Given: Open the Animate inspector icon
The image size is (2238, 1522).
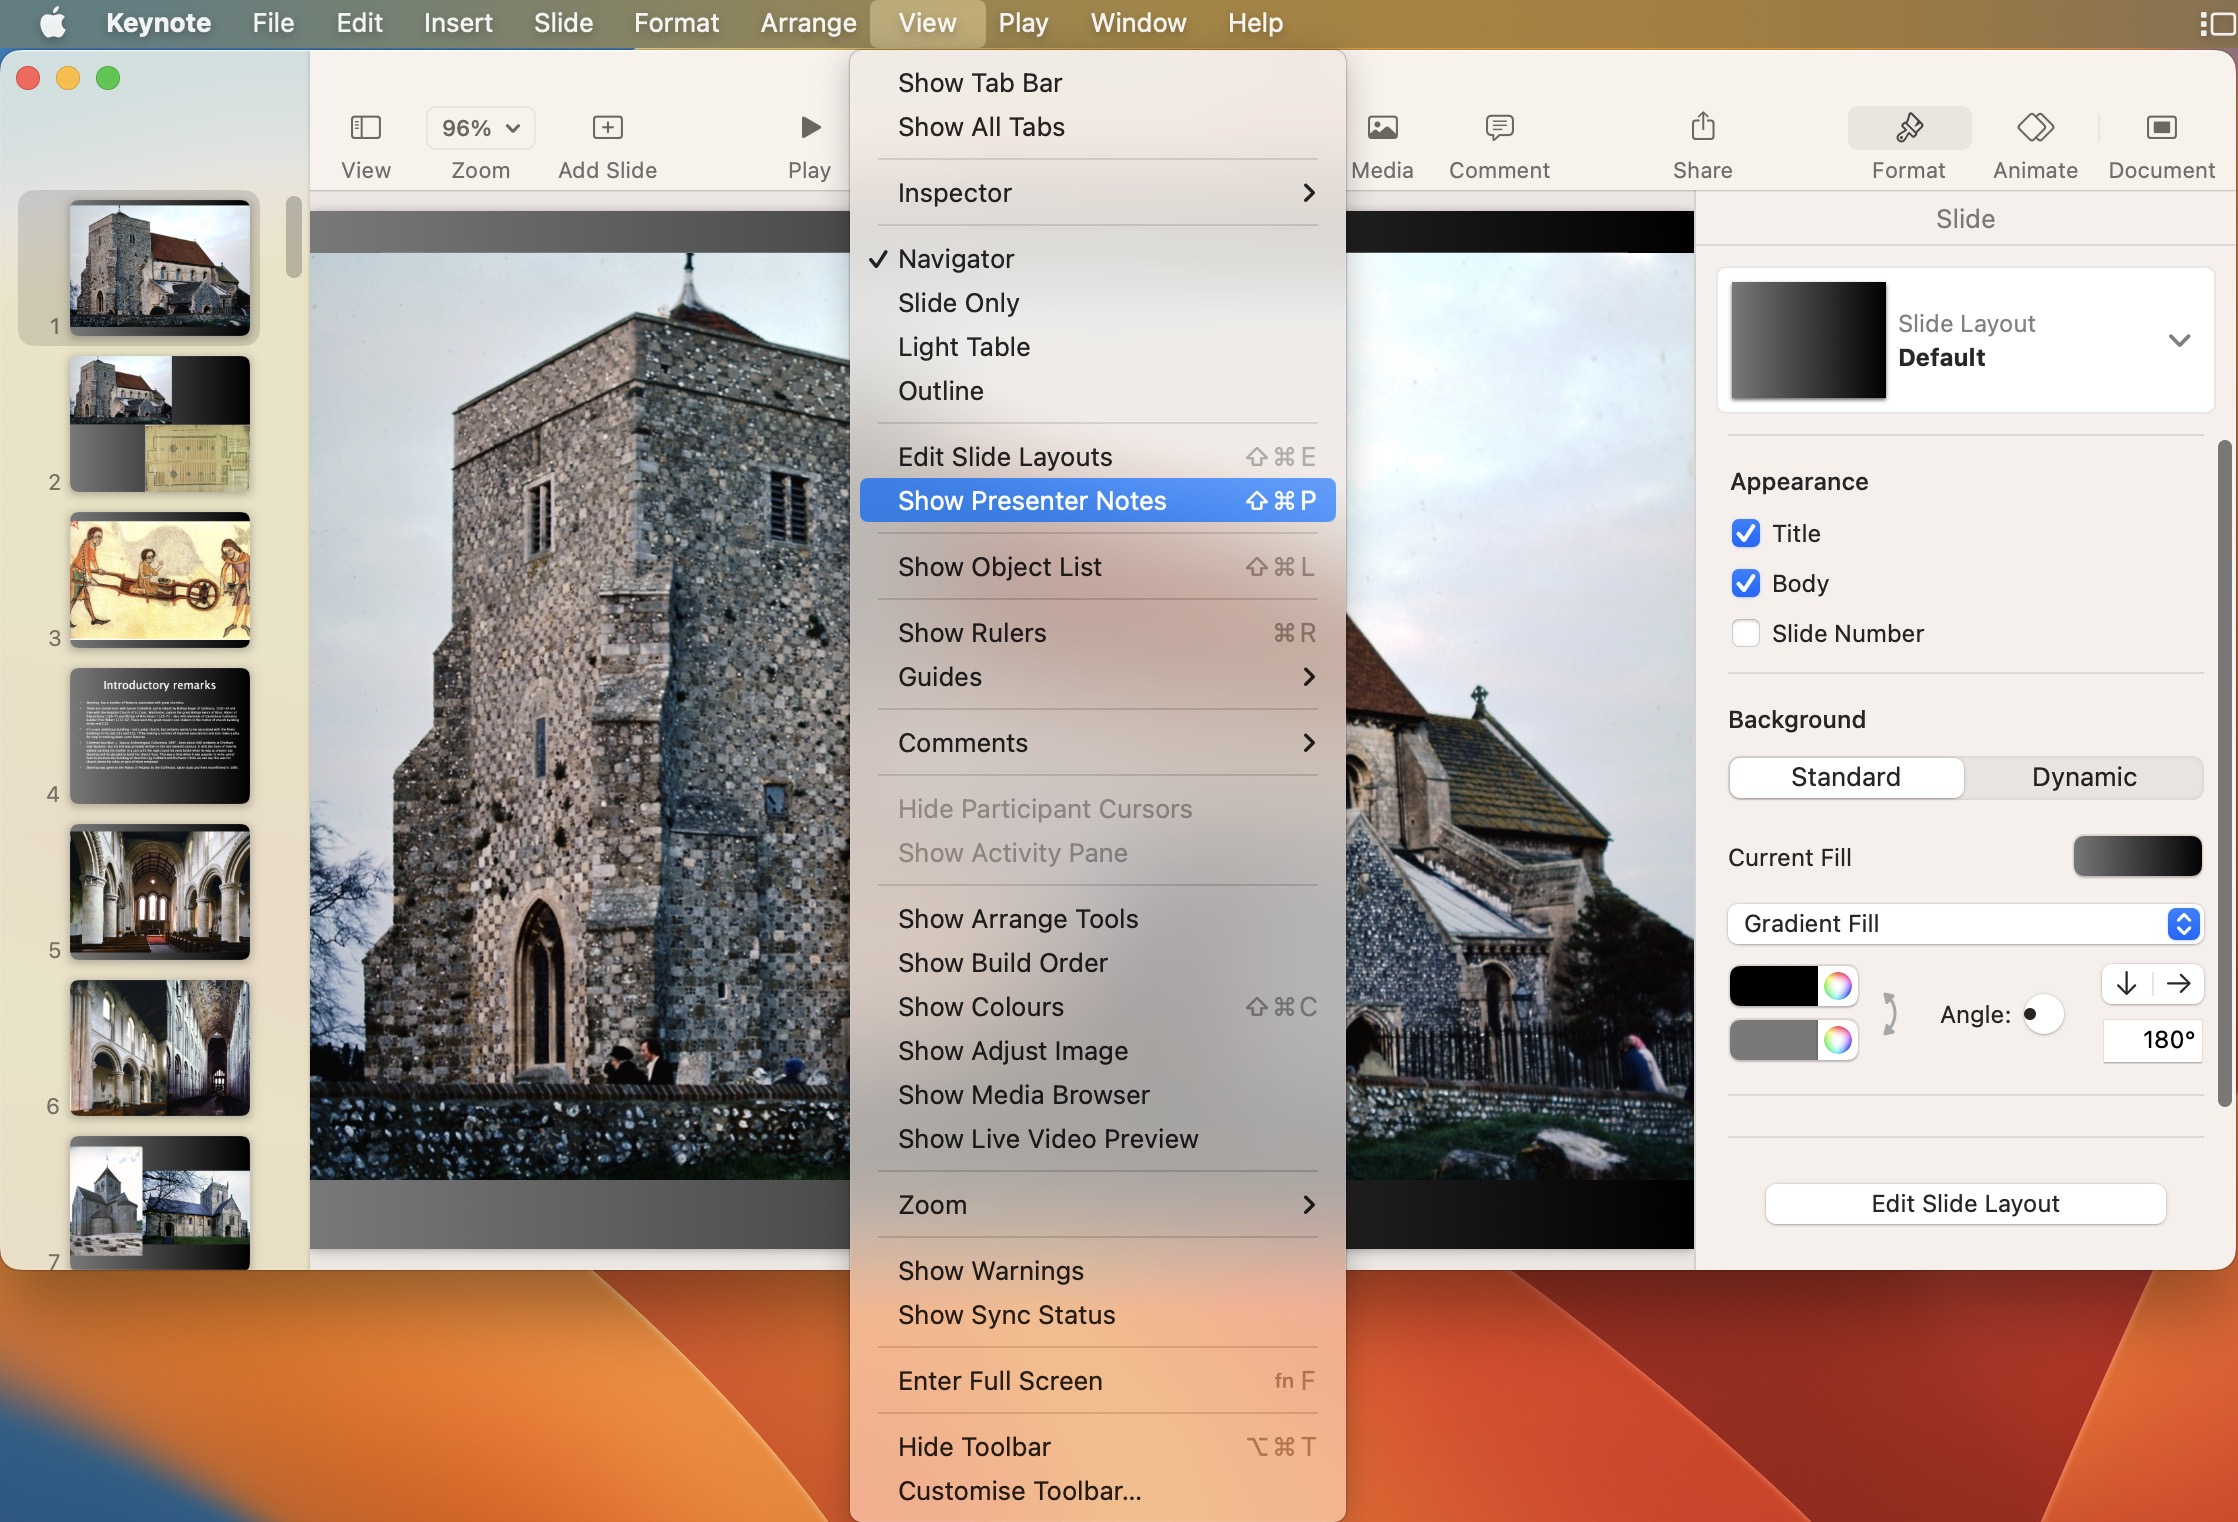Looking at the screenshot, I should pyautogui.click(x=2035, y=128).
